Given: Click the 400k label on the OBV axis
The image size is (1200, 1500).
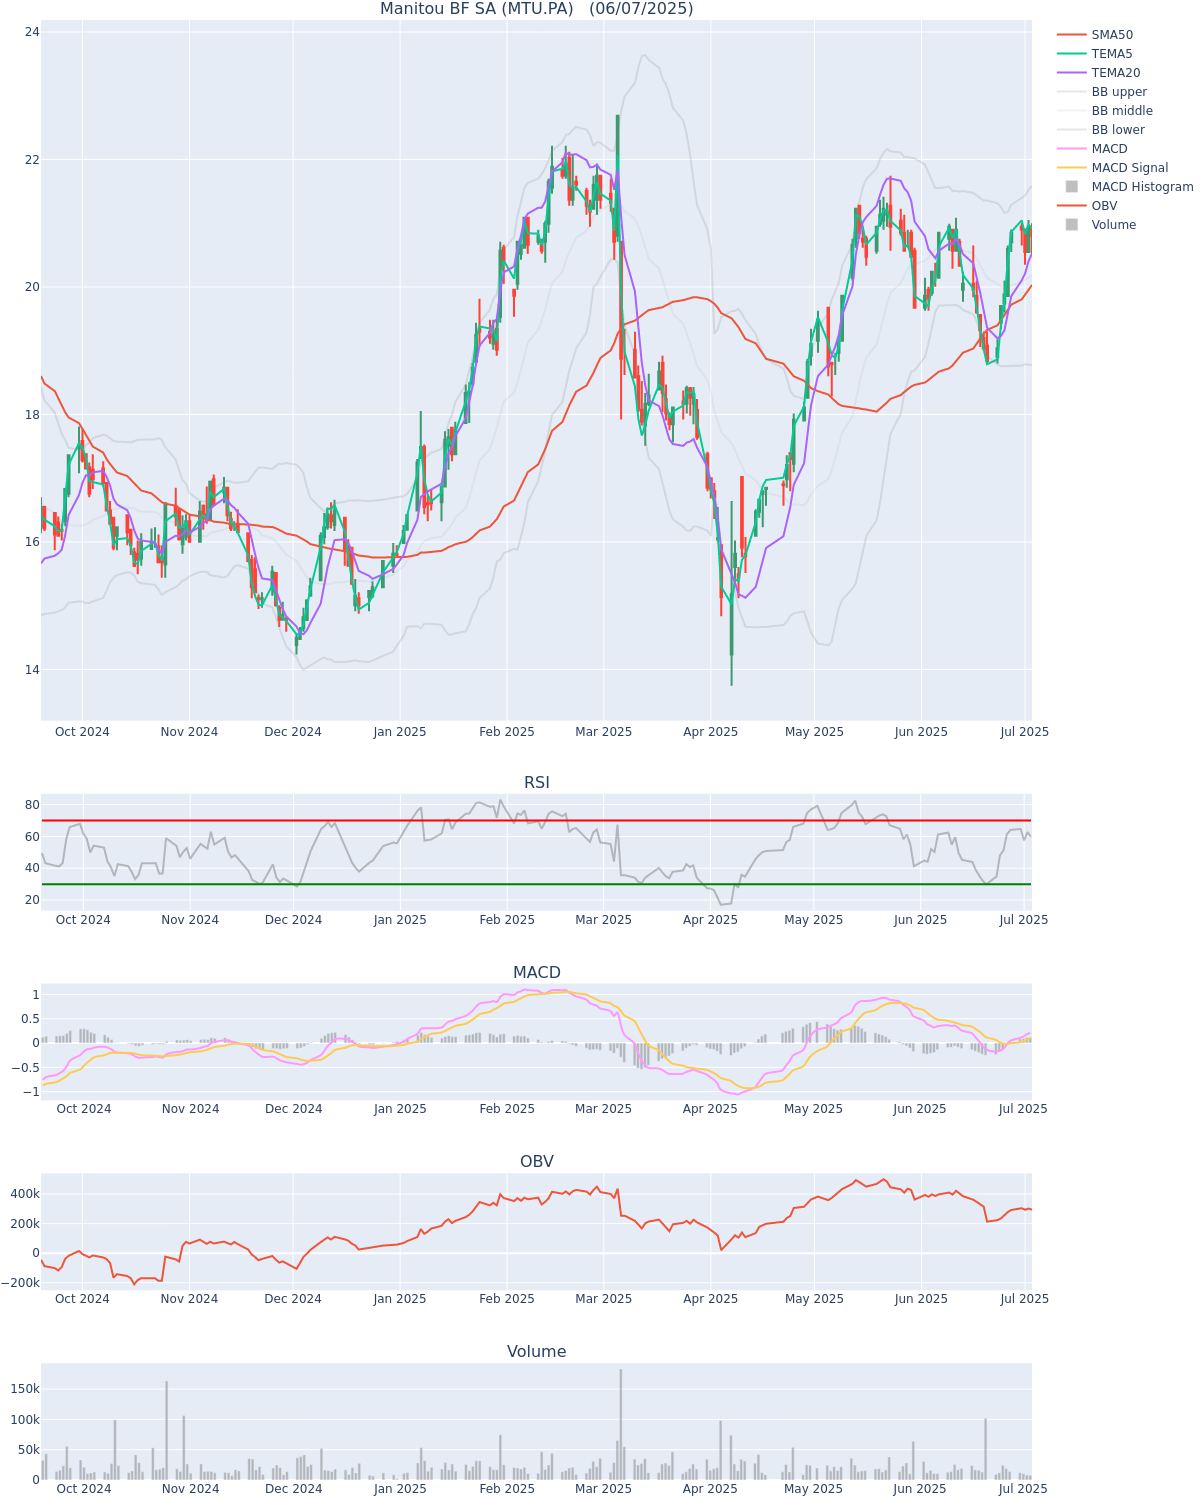Looking at the screenshot, I should pos(24,1194).
